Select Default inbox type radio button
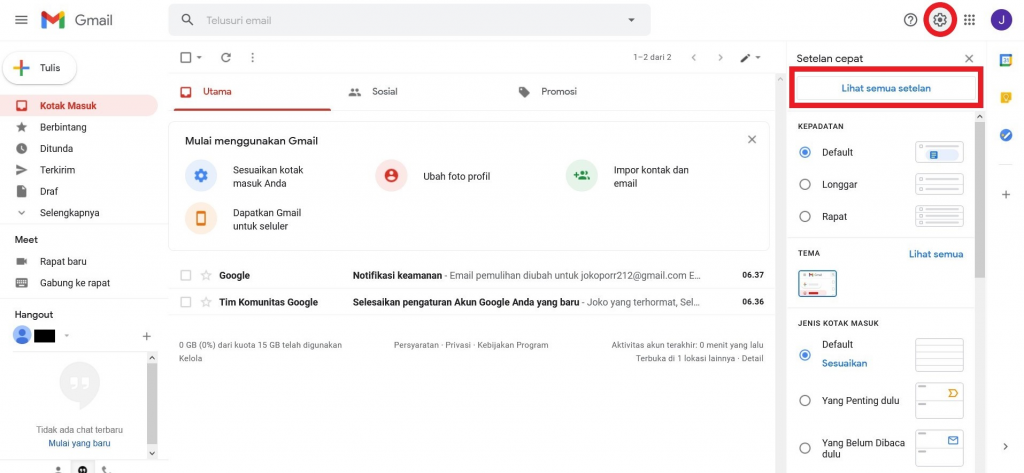The width and height of the screenshot is (1024, 473). pyautogui.click(x=805, y=355)
